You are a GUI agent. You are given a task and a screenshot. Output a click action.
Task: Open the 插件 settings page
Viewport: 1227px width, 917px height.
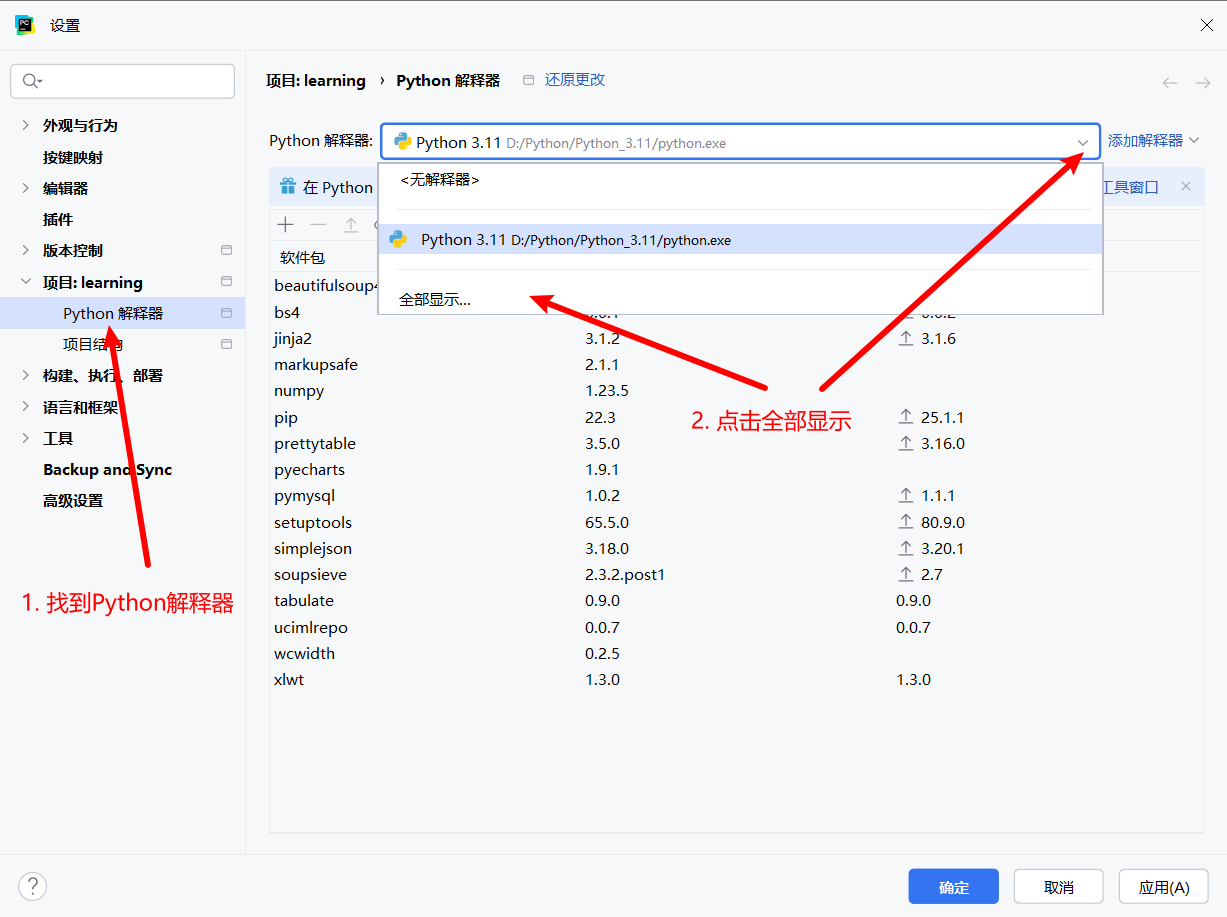coord(58,219)
